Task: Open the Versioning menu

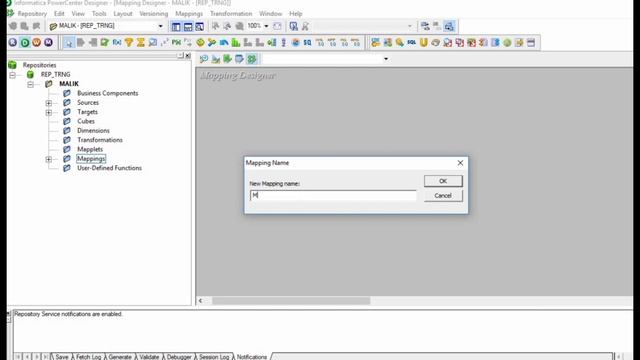Action: point(153,13)
